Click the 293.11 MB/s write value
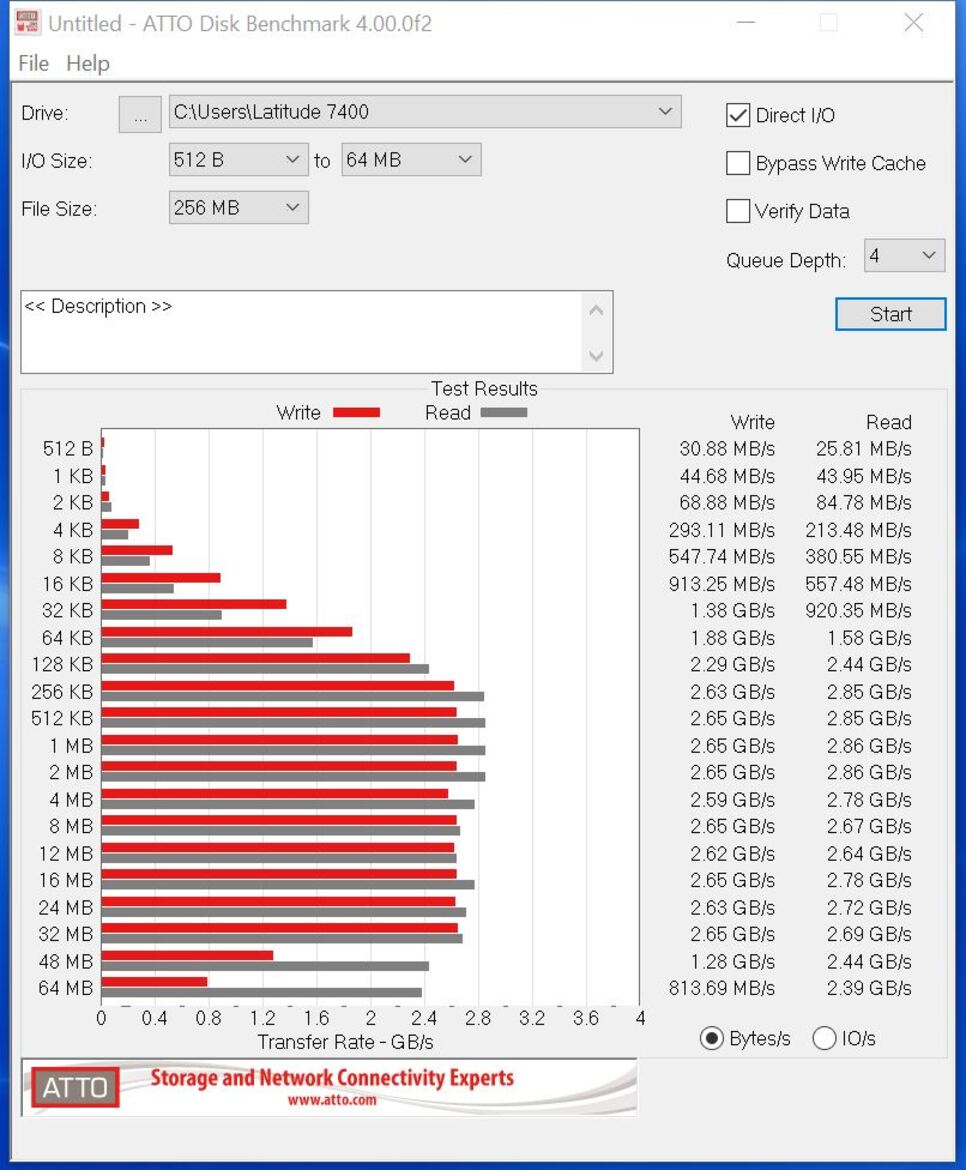The image size is (966, 1170). point(721,530)
